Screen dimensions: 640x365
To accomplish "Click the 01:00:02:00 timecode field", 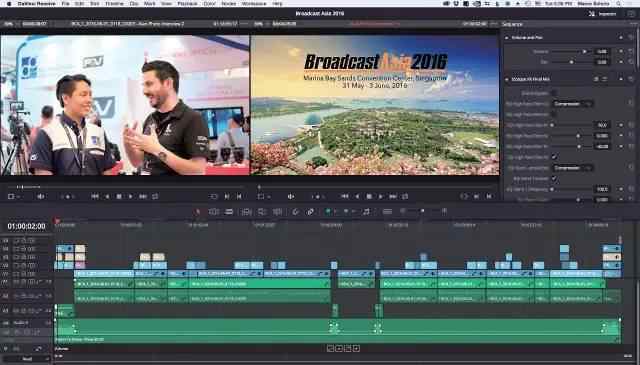I will click(27, 226).
